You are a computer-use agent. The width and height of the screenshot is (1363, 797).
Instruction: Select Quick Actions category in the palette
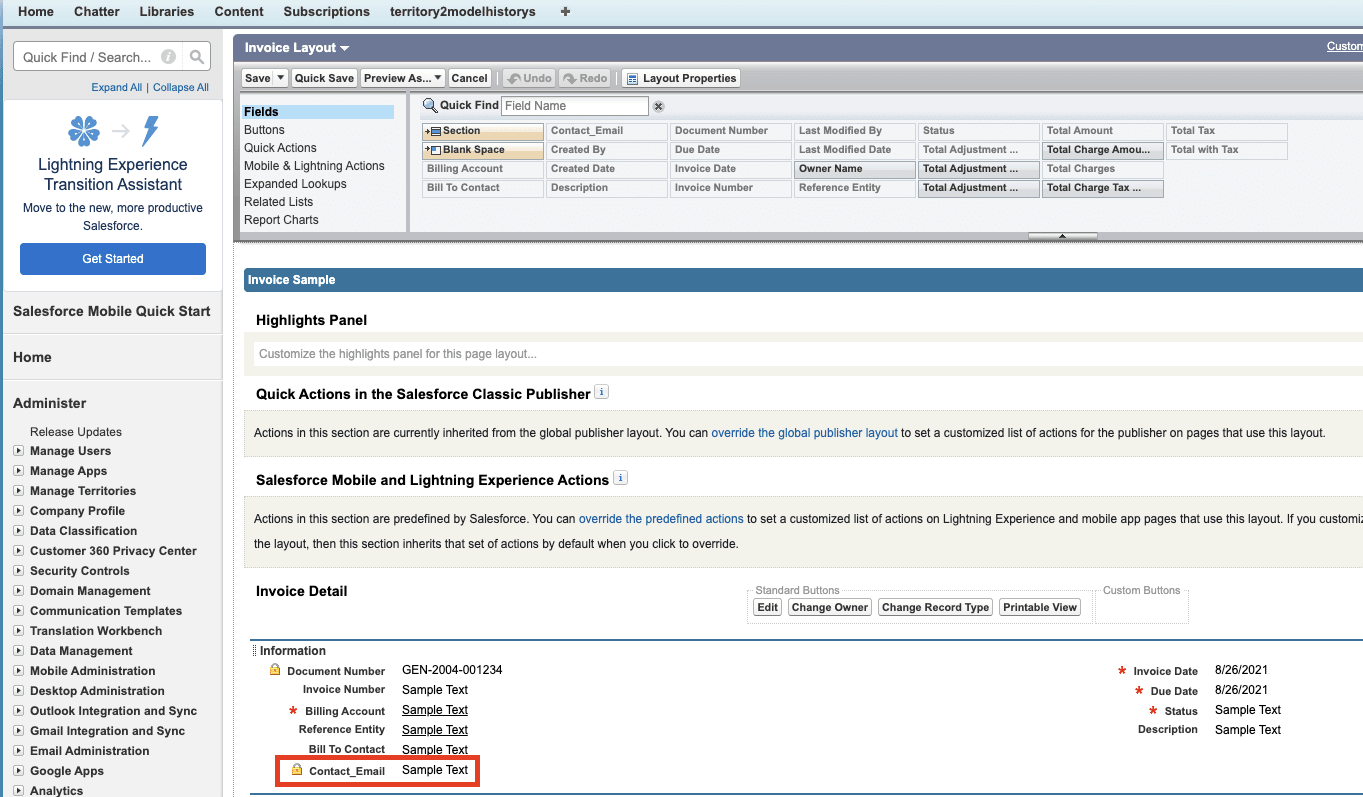pyautogui.click(x=280, y=148)
